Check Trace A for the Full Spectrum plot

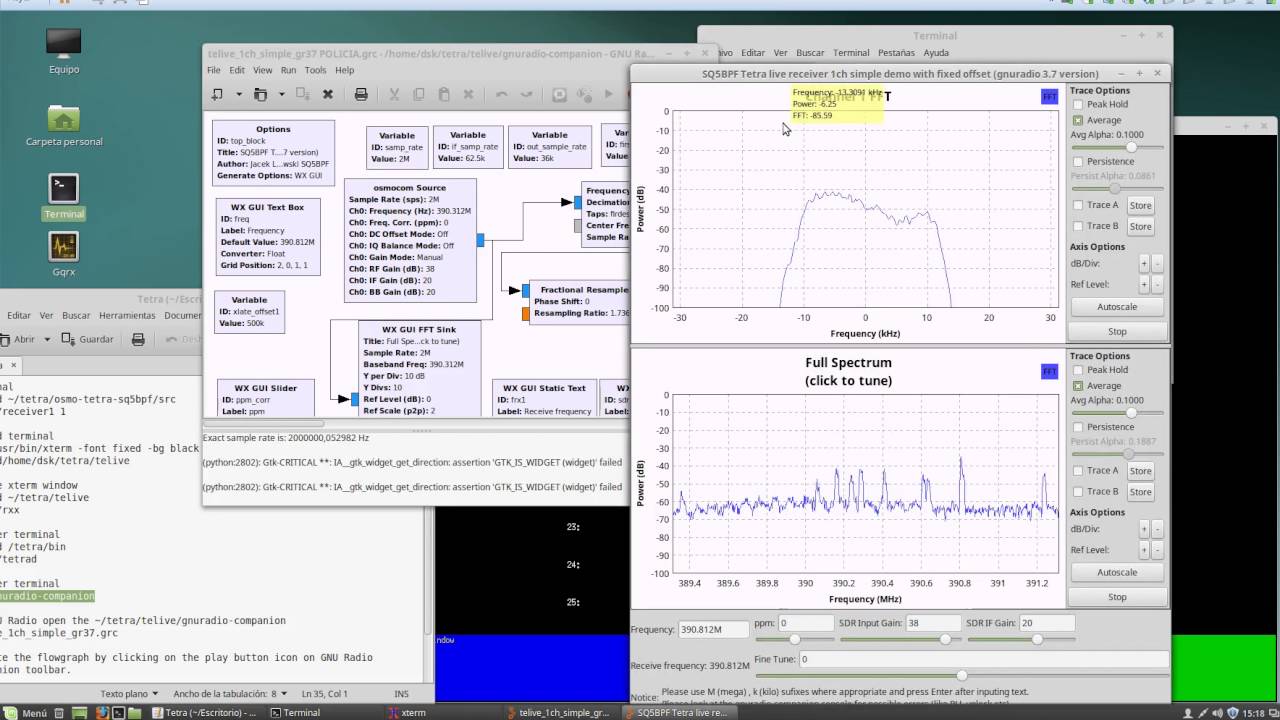[1078, 470]
